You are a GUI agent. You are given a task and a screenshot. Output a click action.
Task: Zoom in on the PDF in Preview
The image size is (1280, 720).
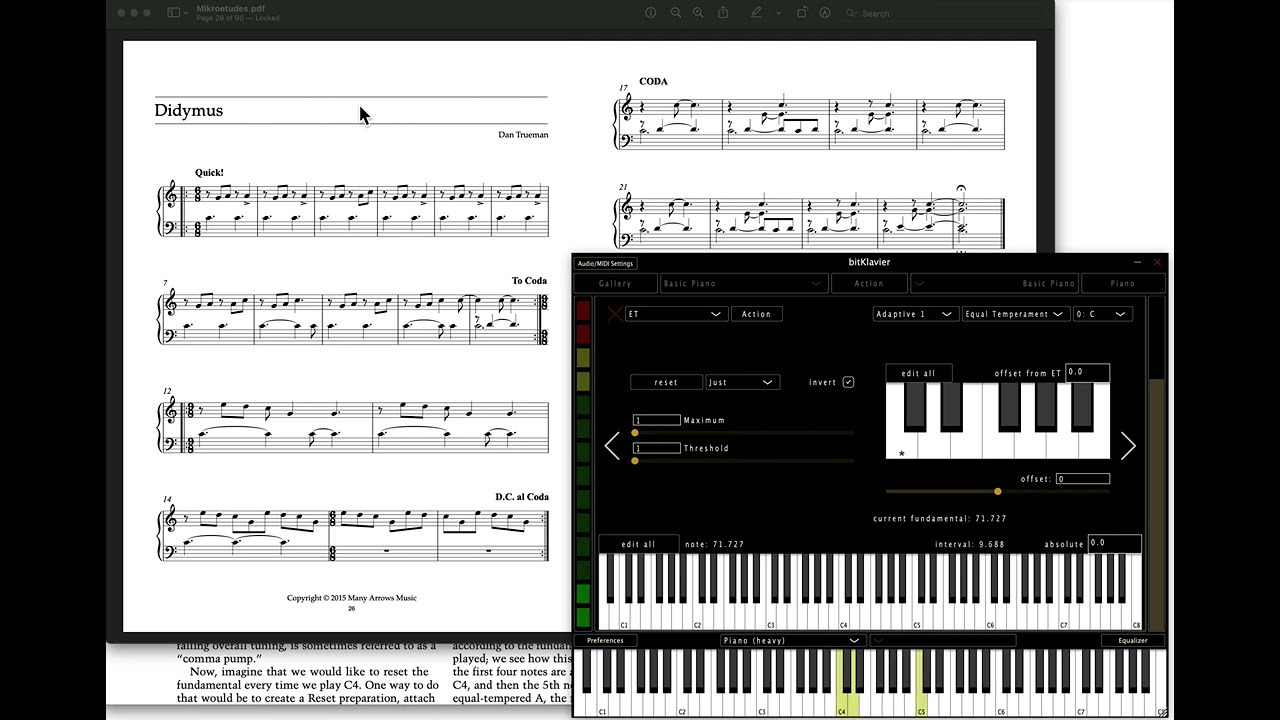(698, 13)
